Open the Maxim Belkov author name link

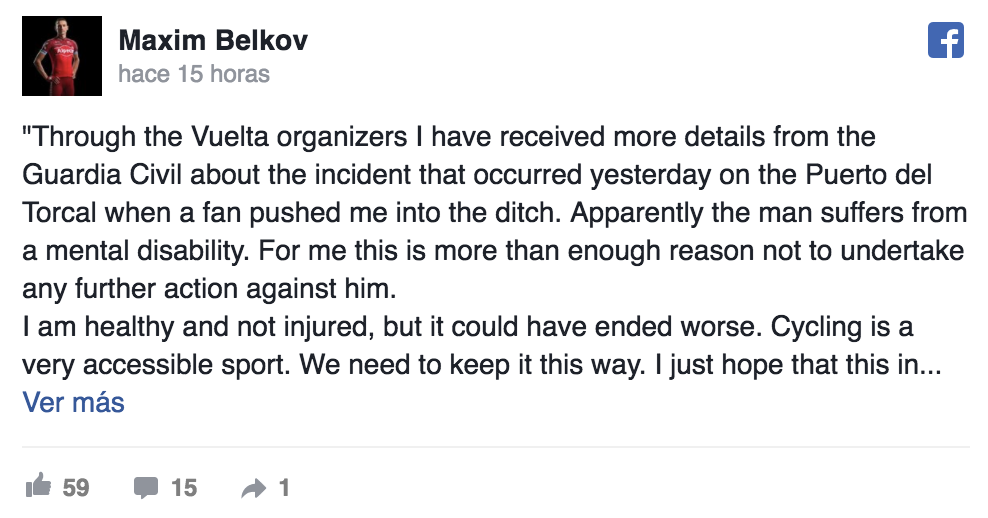point(212,41)
